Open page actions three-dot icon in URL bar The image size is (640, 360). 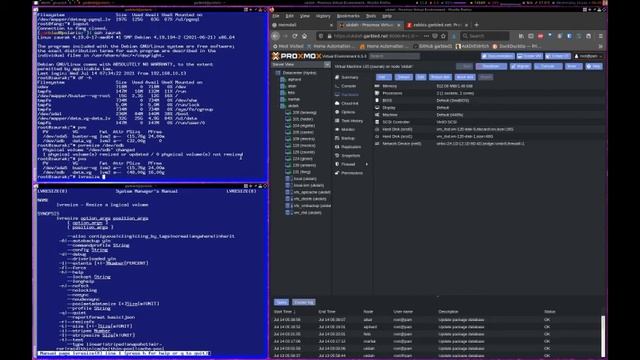(x=426, y=36)
